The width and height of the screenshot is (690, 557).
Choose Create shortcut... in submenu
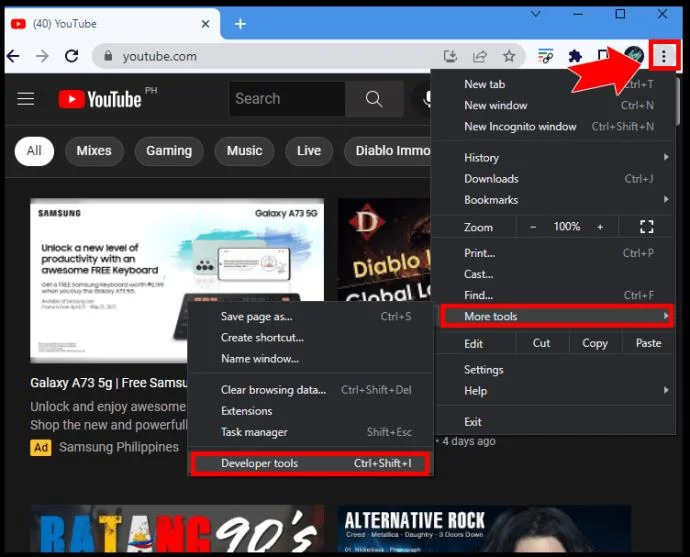[311, 337]
